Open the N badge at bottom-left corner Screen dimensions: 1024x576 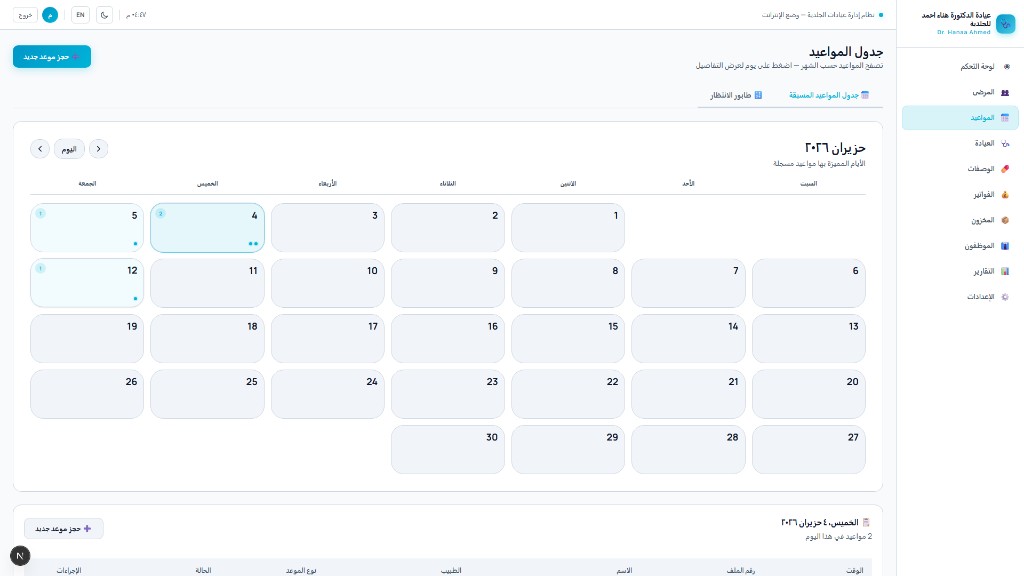(x=20, y=556)
